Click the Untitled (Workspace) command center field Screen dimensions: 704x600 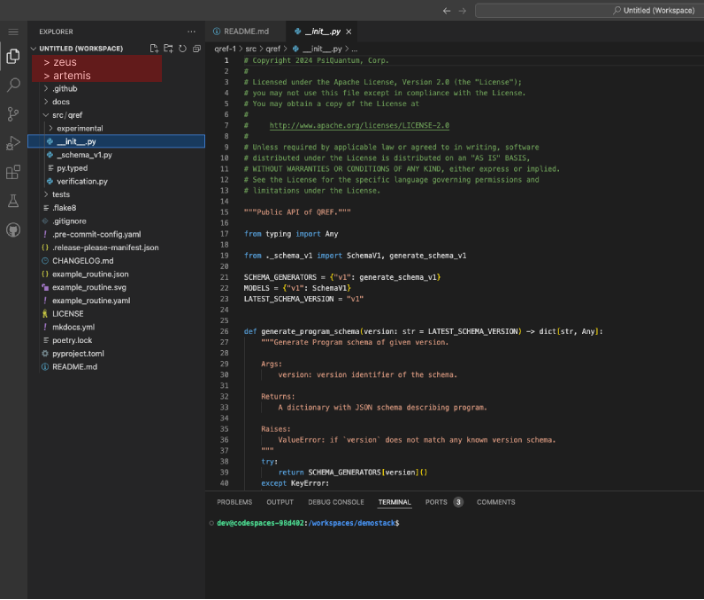click(589, 10)
